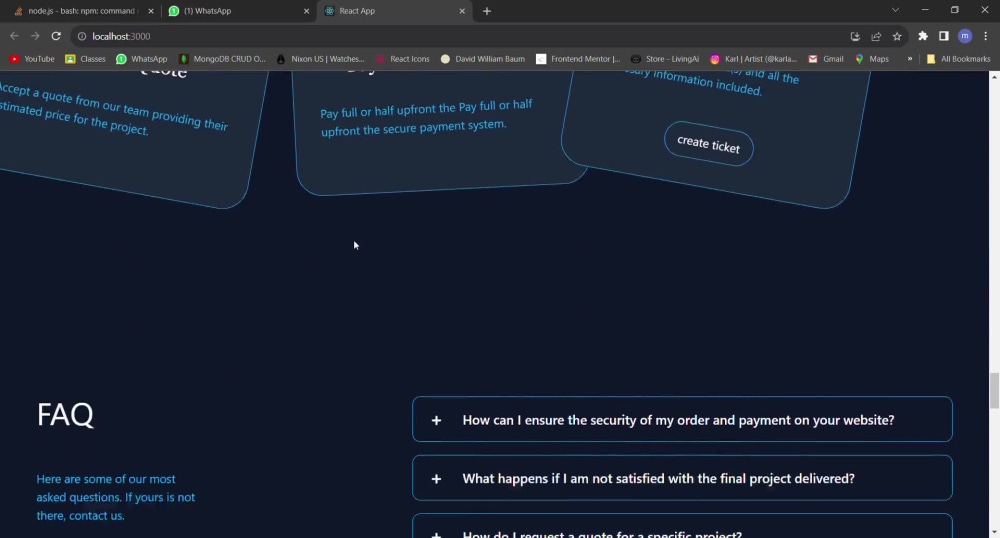Click the page scrollbar thumb
The height and width of the screenshot is (538, 1000).
click(994, 391)
